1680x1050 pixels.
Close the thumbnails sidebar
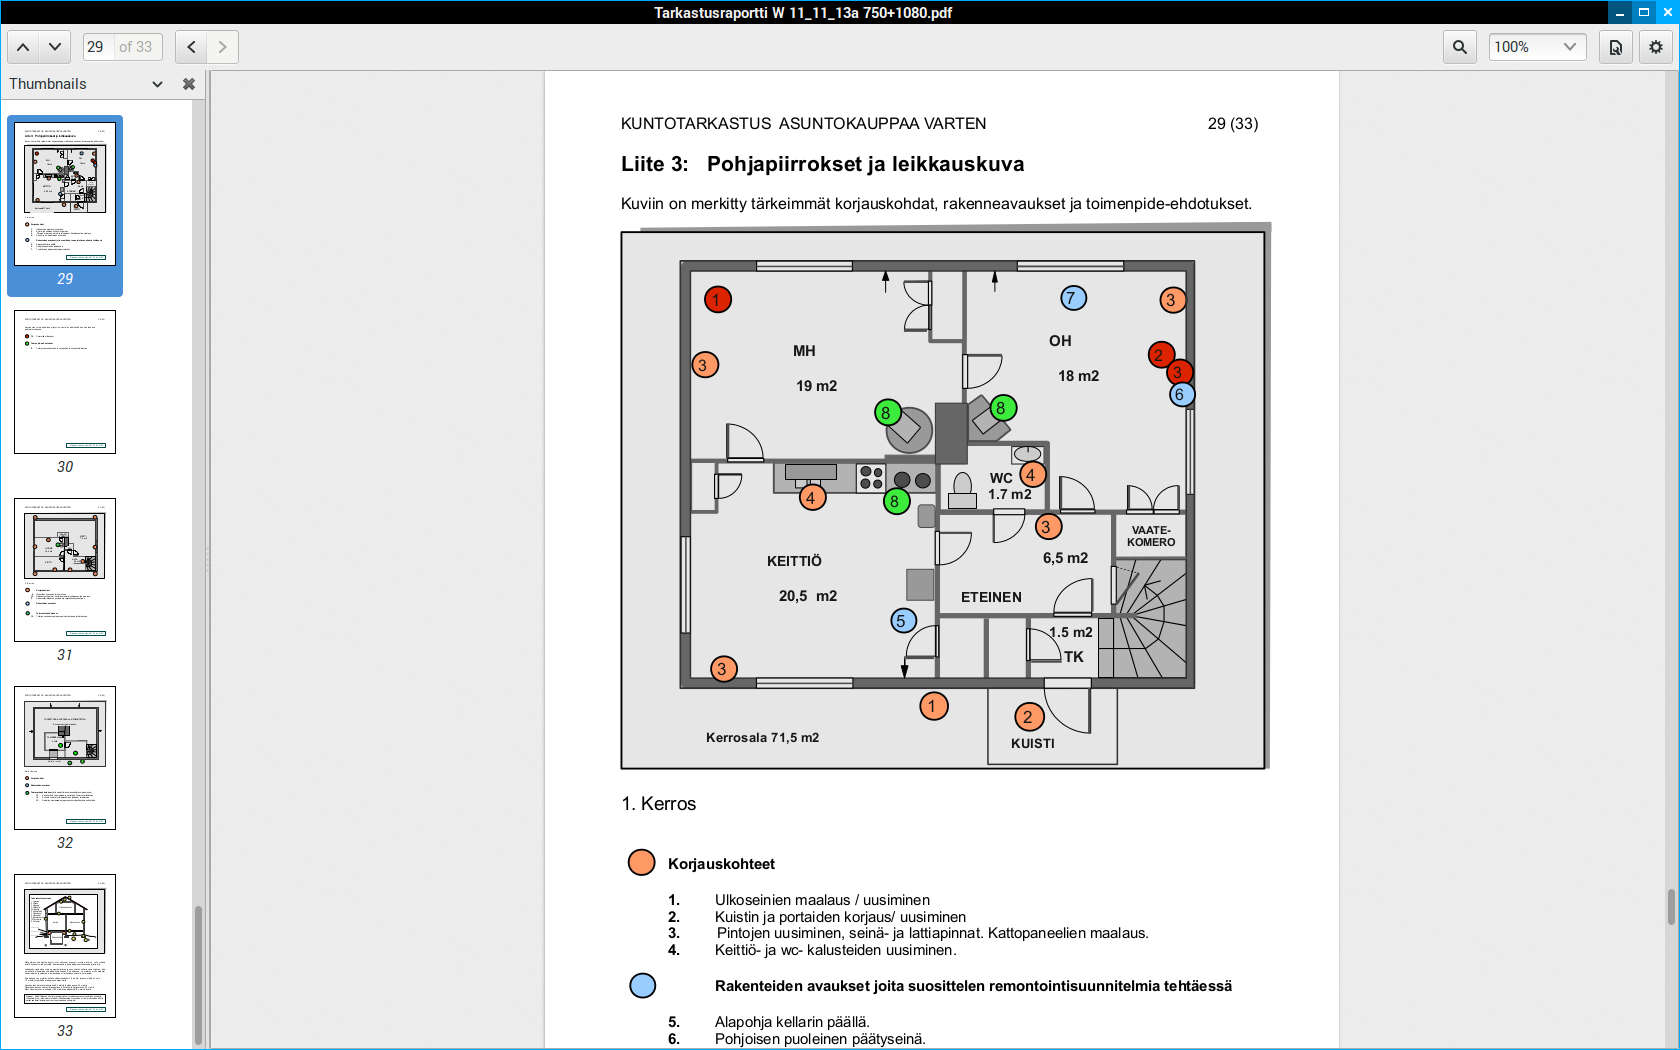coord(188,84)
